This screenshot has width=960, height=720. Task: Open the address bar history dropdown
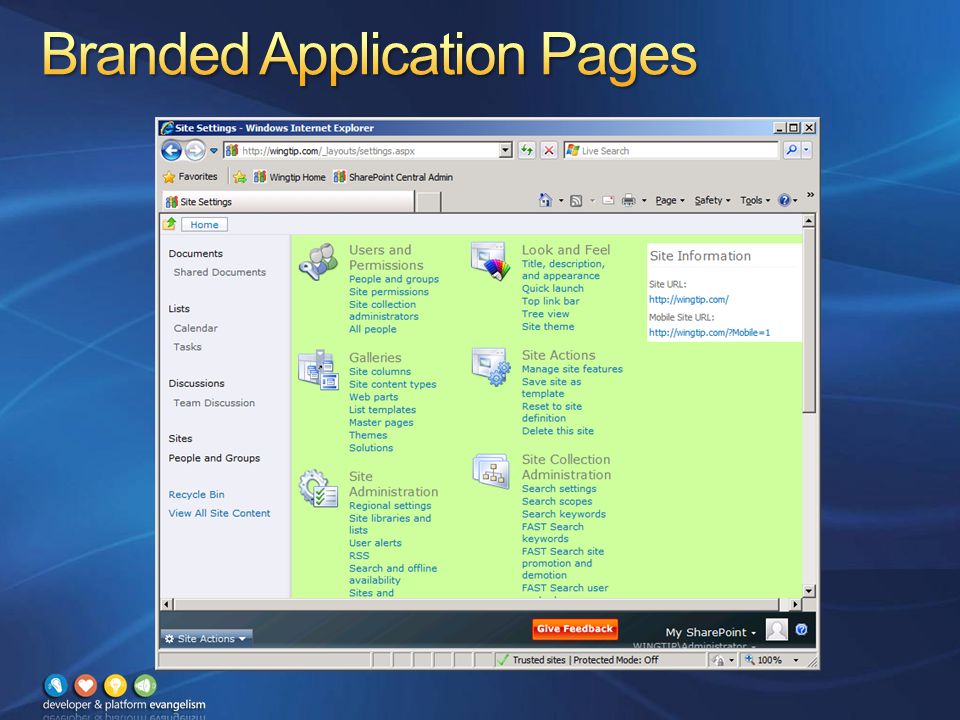(x=506, y=150)
